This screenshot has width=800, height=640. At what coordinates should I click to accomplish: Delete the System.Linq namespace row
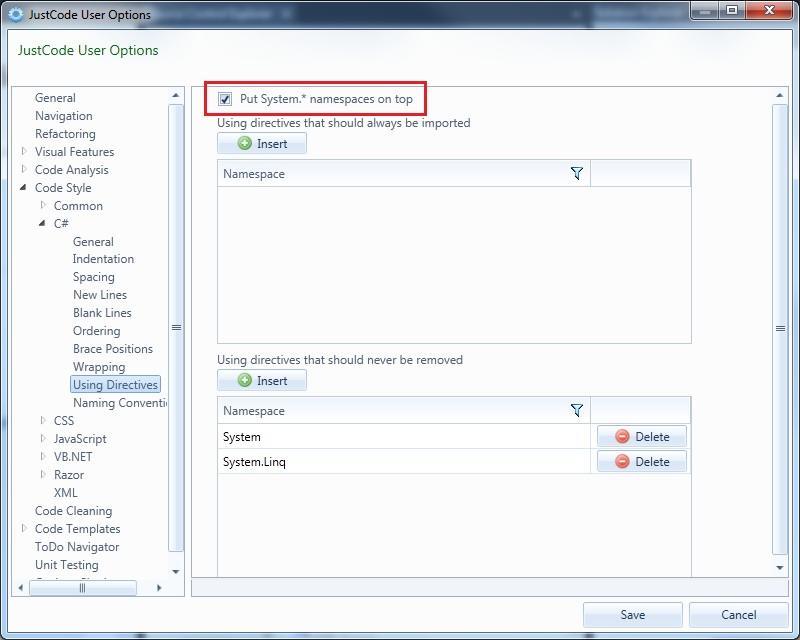pos(642,461)
